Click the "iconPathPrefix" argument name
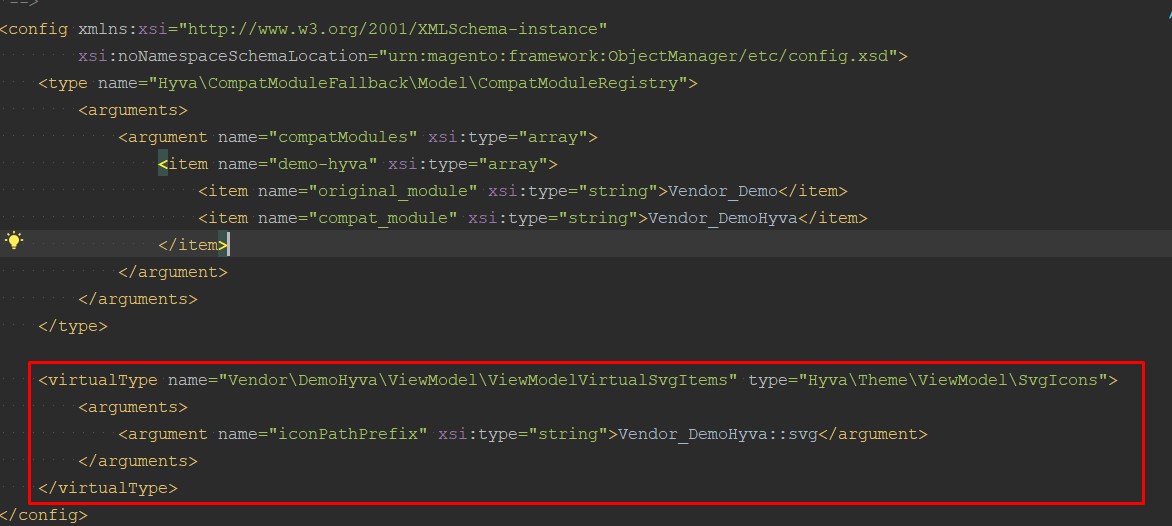Screen dimensions: 1172x526 point(348,433)
